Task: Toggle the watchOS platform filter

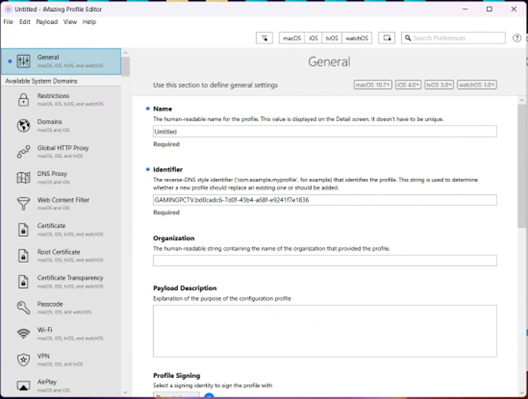Action: (x=357, y=38)
